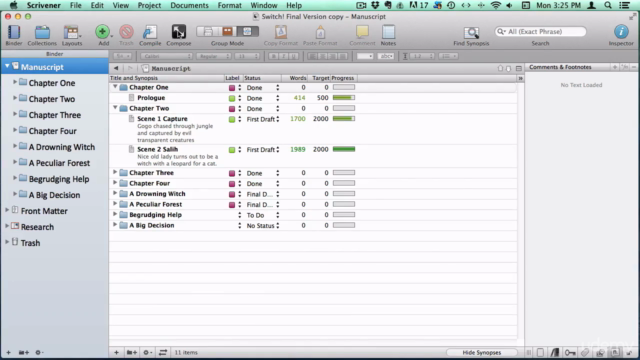
Task: Select Scene 1 Capture row in outliner
Action: coord(313,129)
